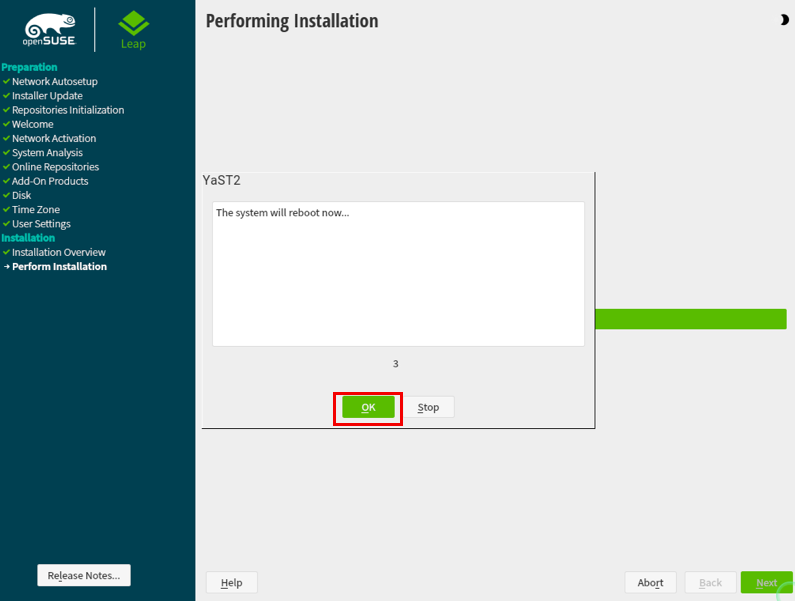Select Network Activation step
This screenshot has height=601, width=795.
54,138
